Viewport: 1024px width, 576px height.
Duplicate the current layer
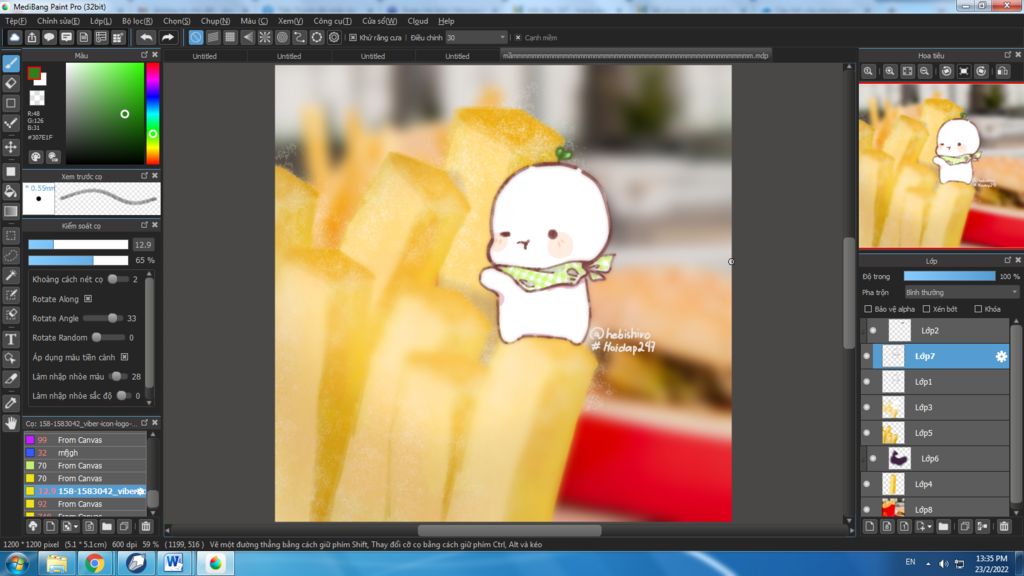point(965,526)
